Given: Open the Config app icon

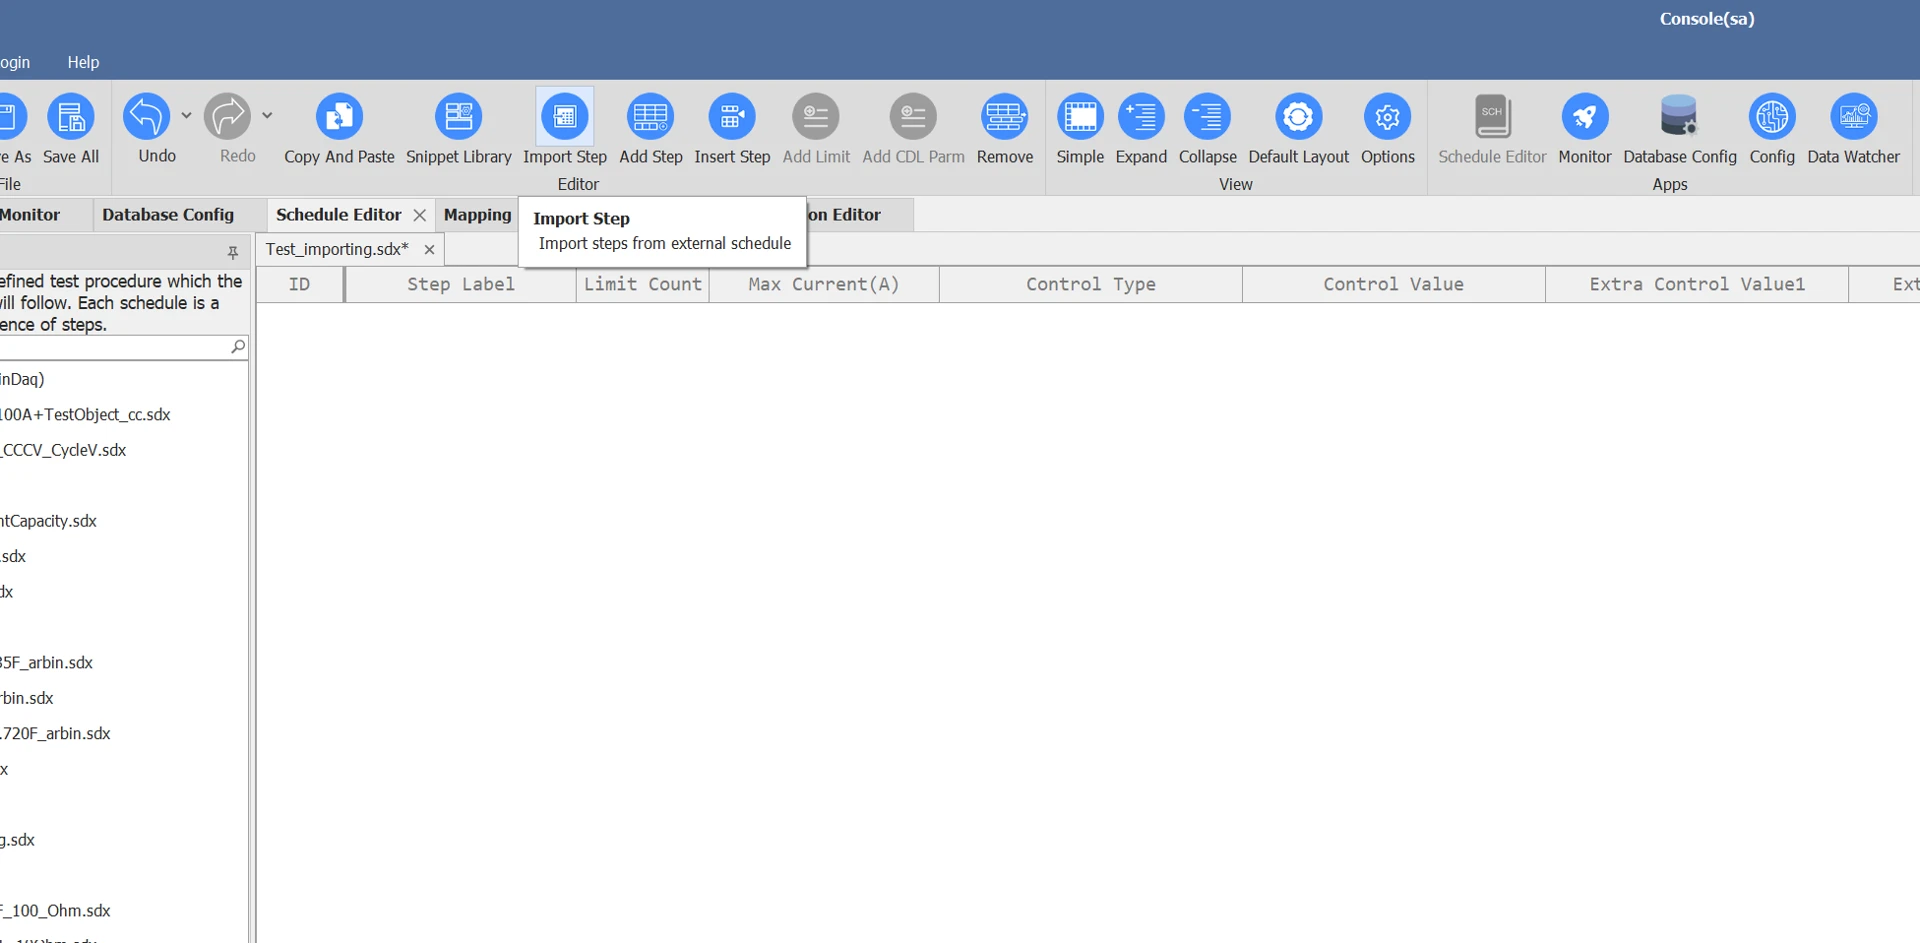Looking at the screenshot, I should (1772, 117).
